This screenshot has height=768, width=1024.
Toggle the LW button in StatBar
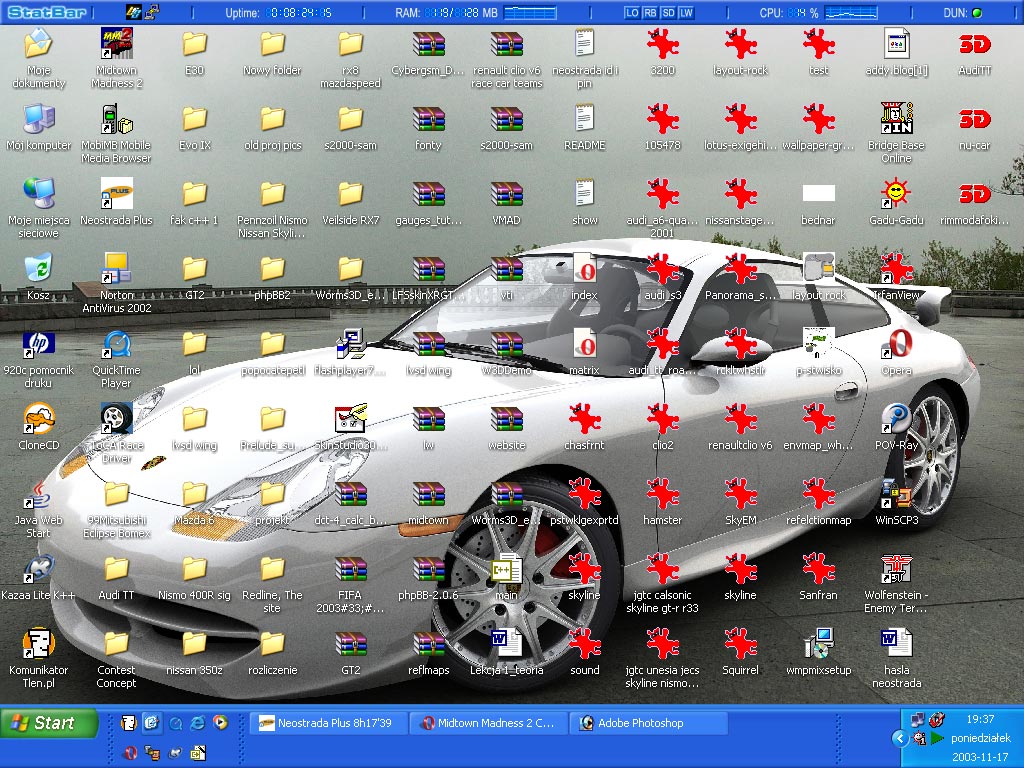click(x=686, y=13)
